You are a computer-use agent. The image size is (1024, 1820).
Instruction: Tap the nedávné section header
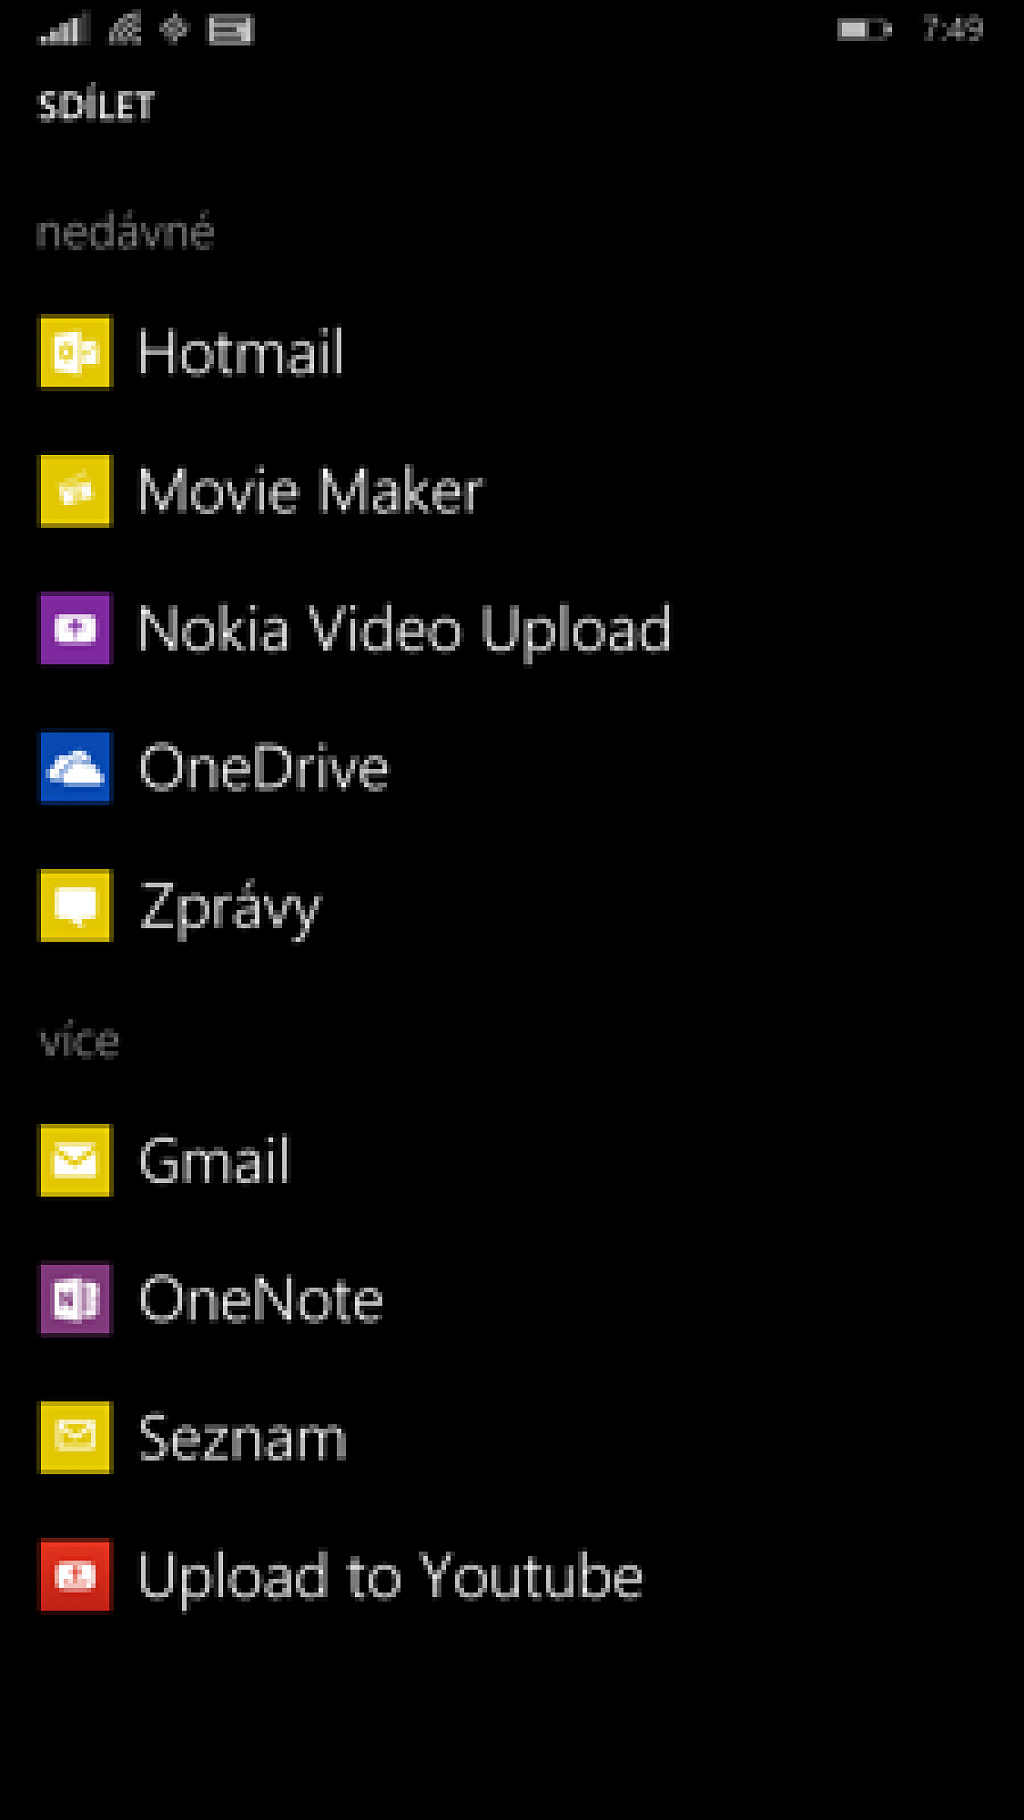point(125,232)
